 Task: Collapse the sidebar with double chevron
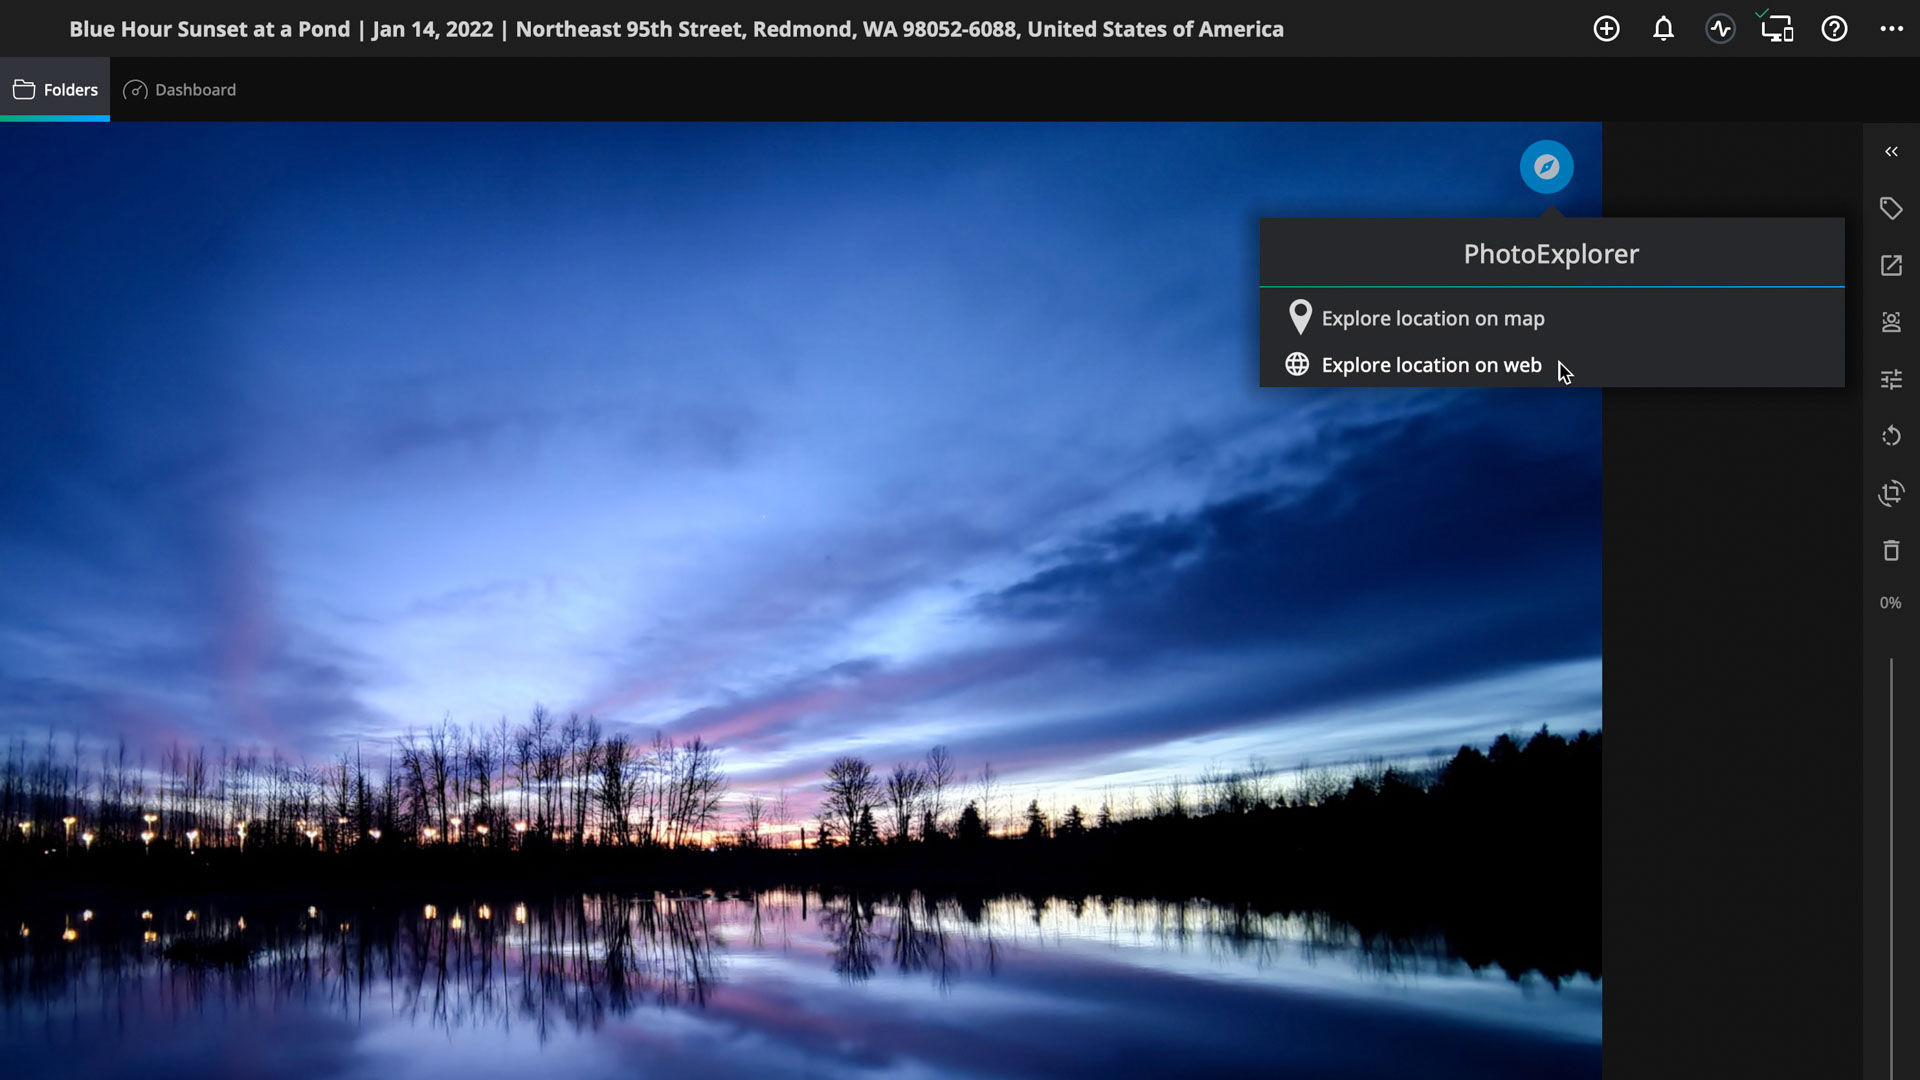coord(1891,152)
